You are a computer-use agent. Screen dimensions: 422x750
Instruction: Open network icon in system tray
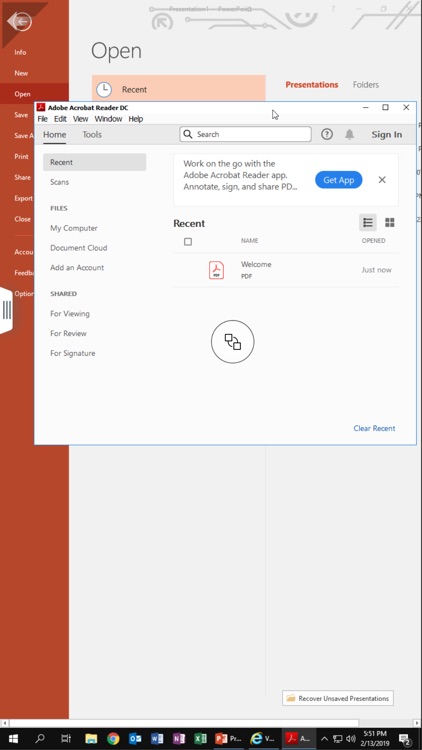point(338,739)
